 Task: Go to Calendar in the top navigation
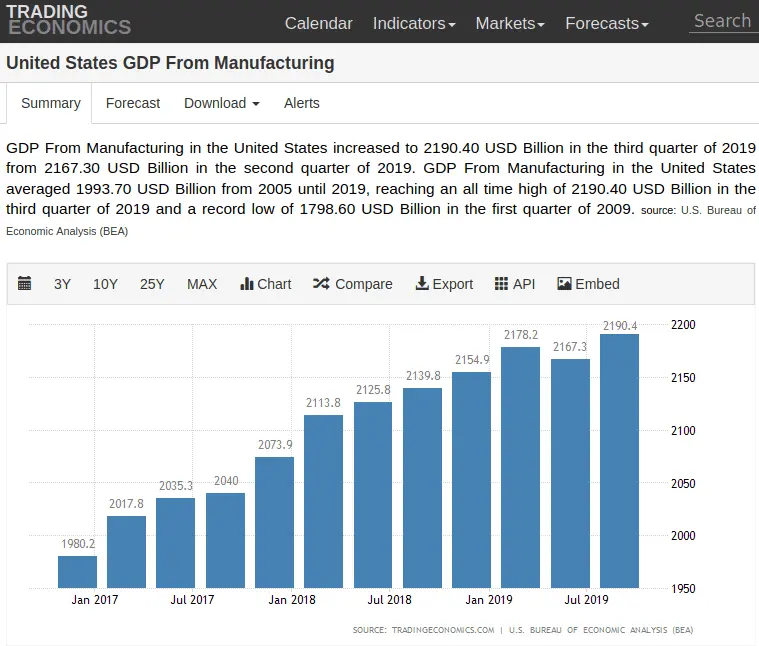[318, 23]
